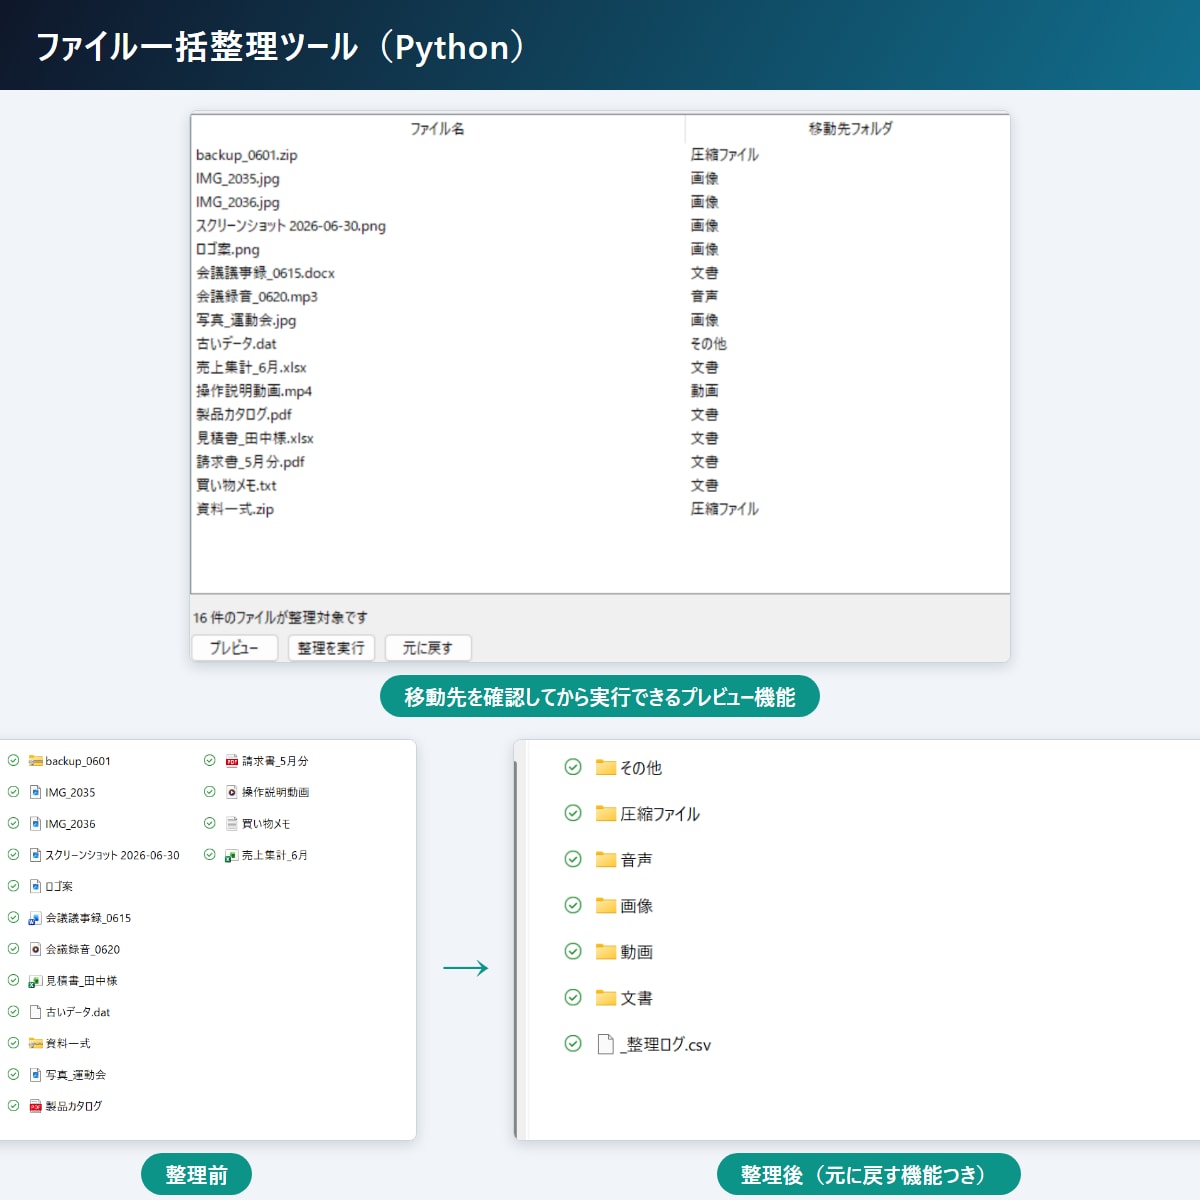Select the スクリーンショット 2026-06-30.png row
This screenshot has width=1200, height=1200.
click(x=600, y=226)
